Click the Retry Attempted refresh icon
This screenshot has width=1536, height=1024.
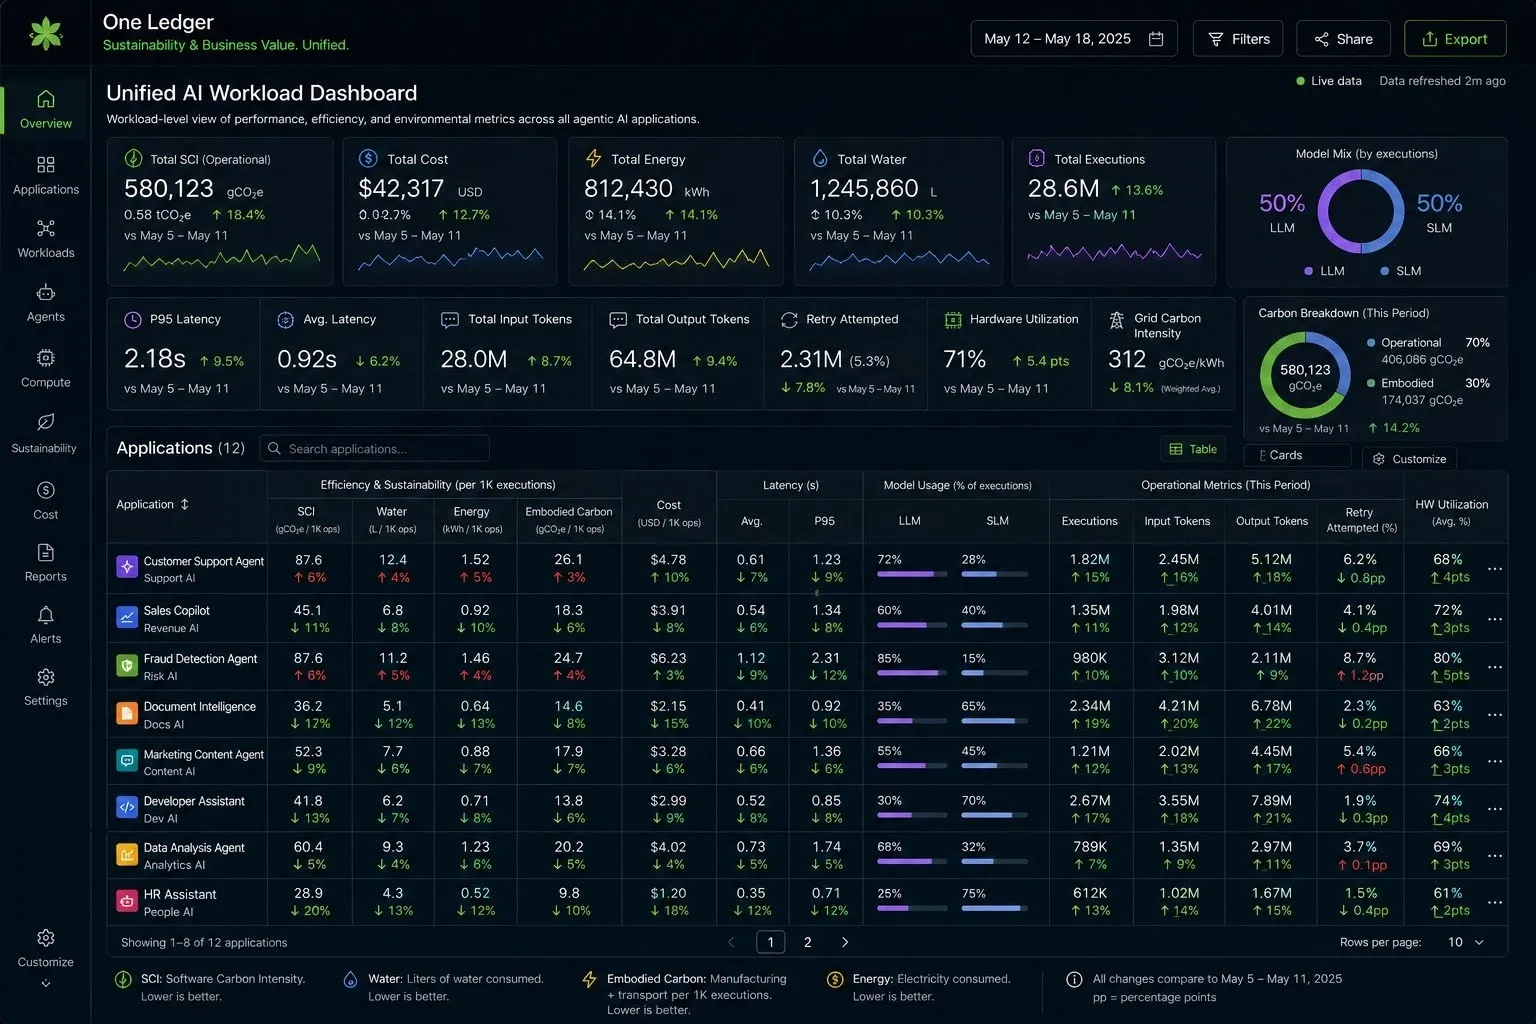789,320
